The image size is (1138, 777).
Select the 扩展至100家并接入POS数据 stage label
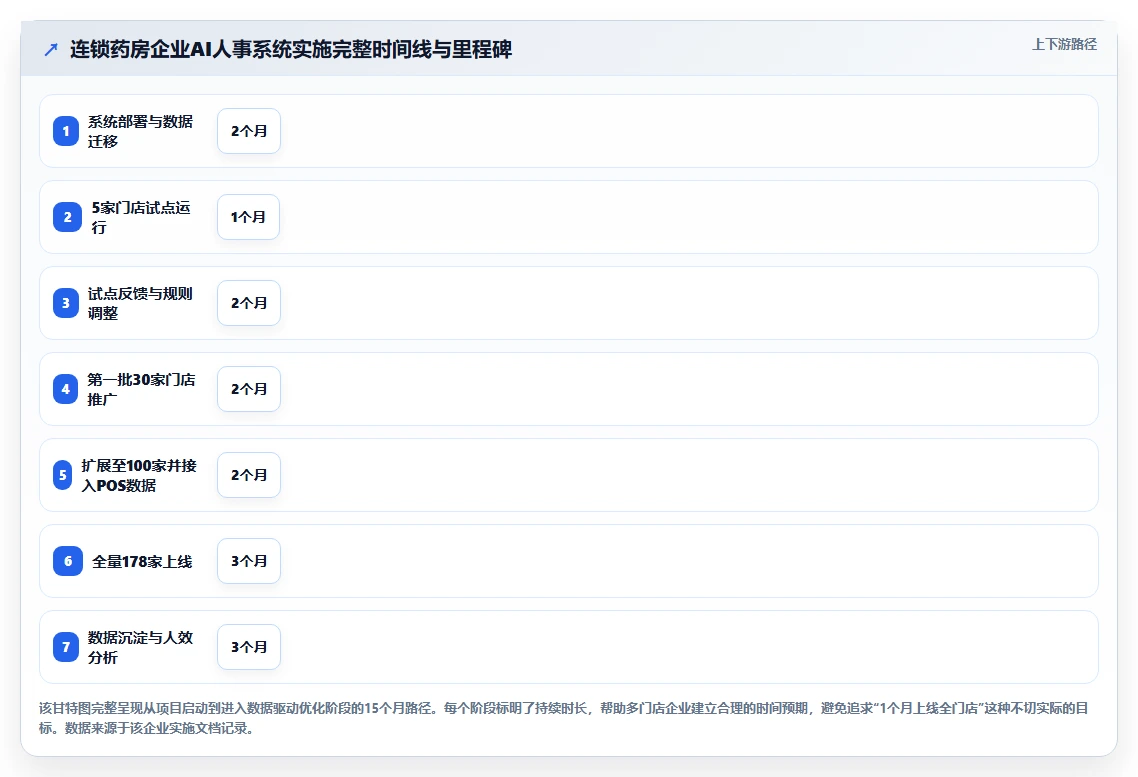coord(139,475)
